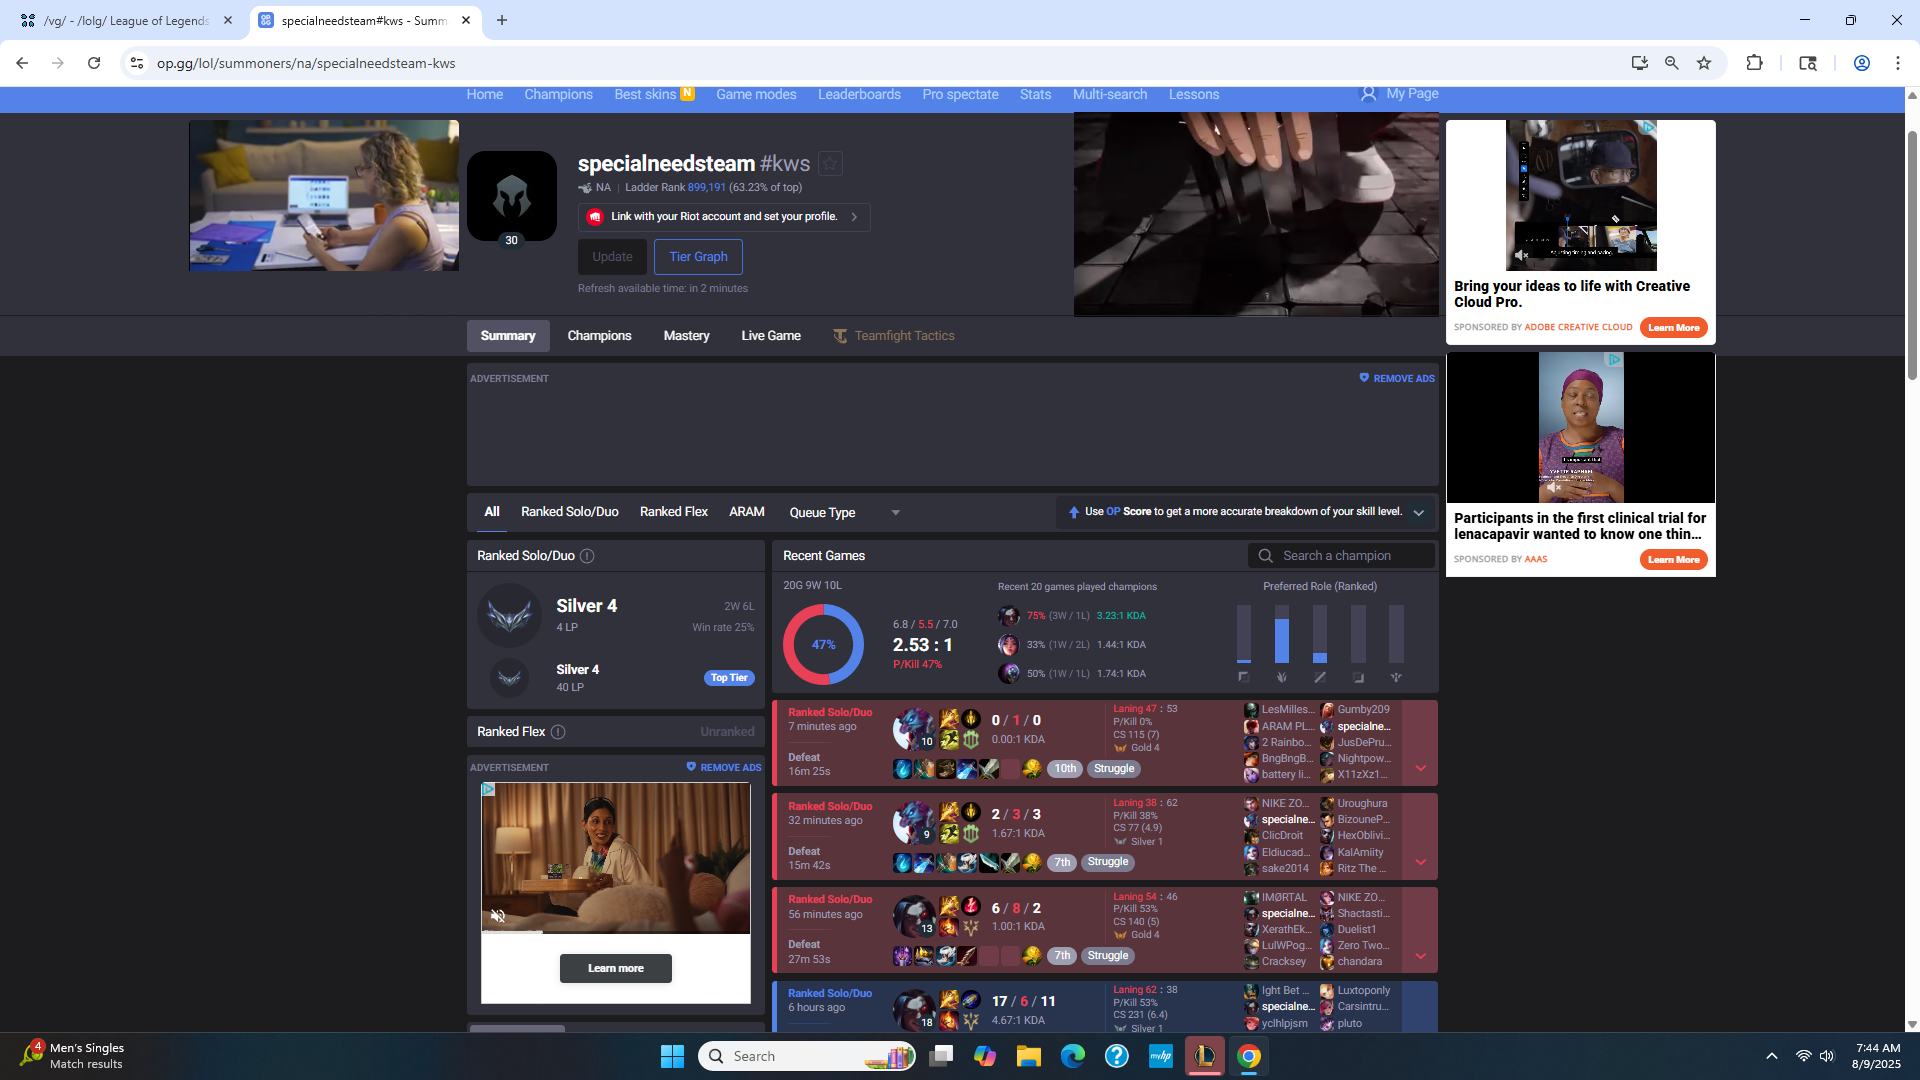Screen dimensions: 1920x1080
Task: Click the bottom lane role icon
Action: click(1358, 677)
